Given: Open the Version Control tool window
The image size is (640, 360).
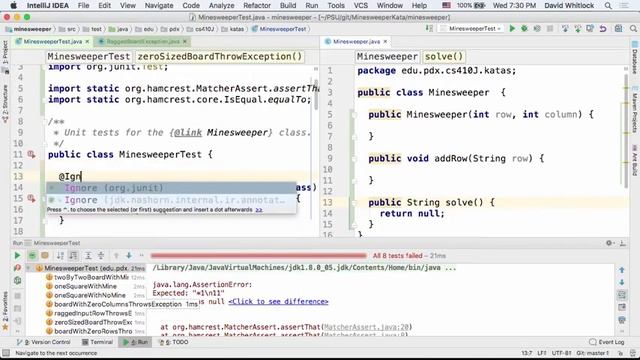Looking at the screenshot, I should tap(44, 342).
